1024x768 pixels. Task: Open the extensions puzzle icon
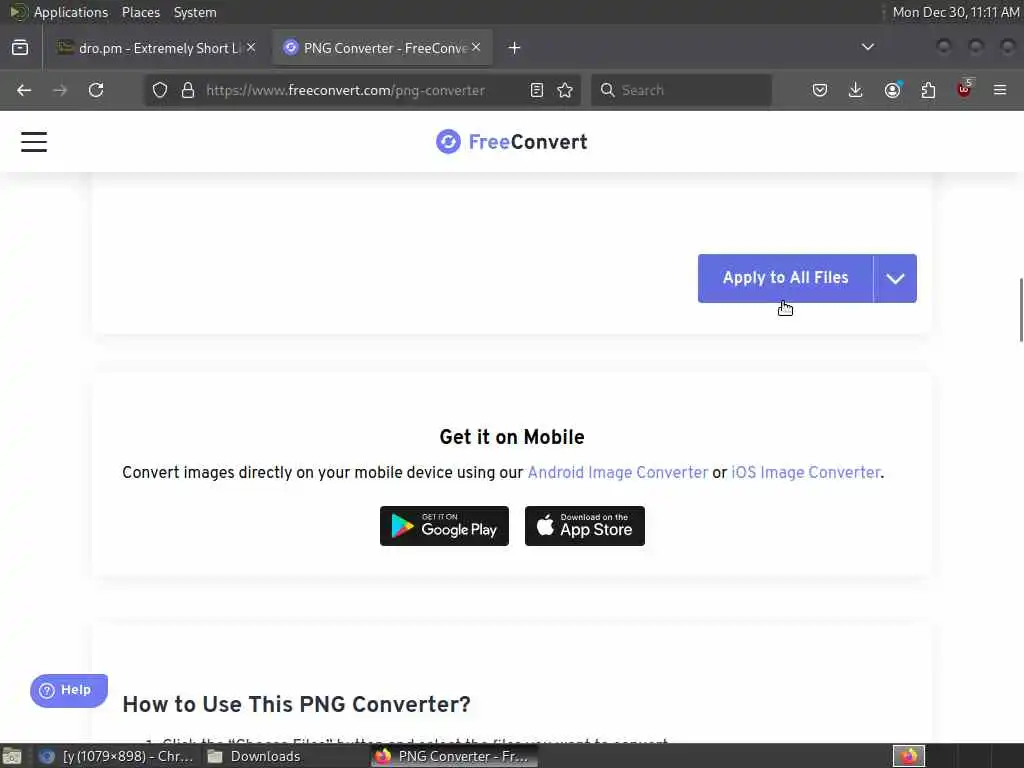(928, 90)
